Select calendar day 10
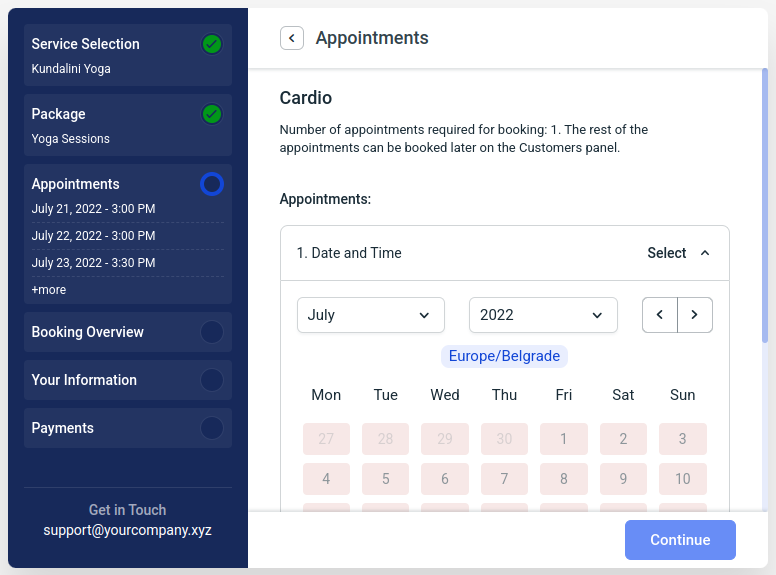Viewport: 776px width, 575px height. tap(682, 479)
